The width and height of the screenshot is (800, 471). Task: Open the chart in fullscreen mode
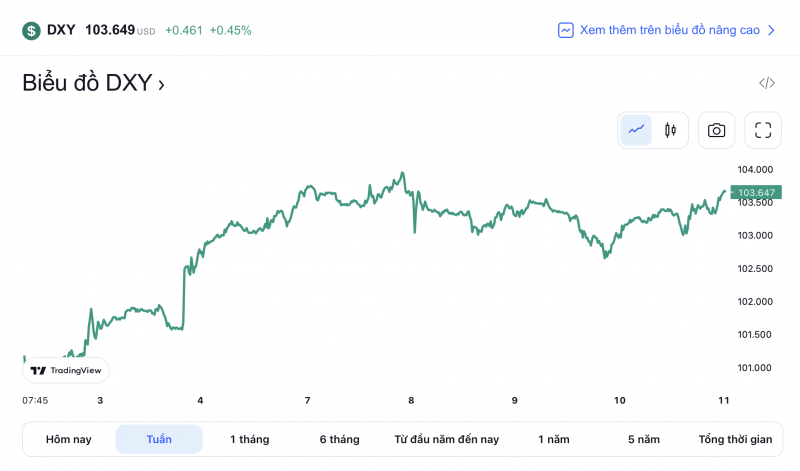coord(763,130)
